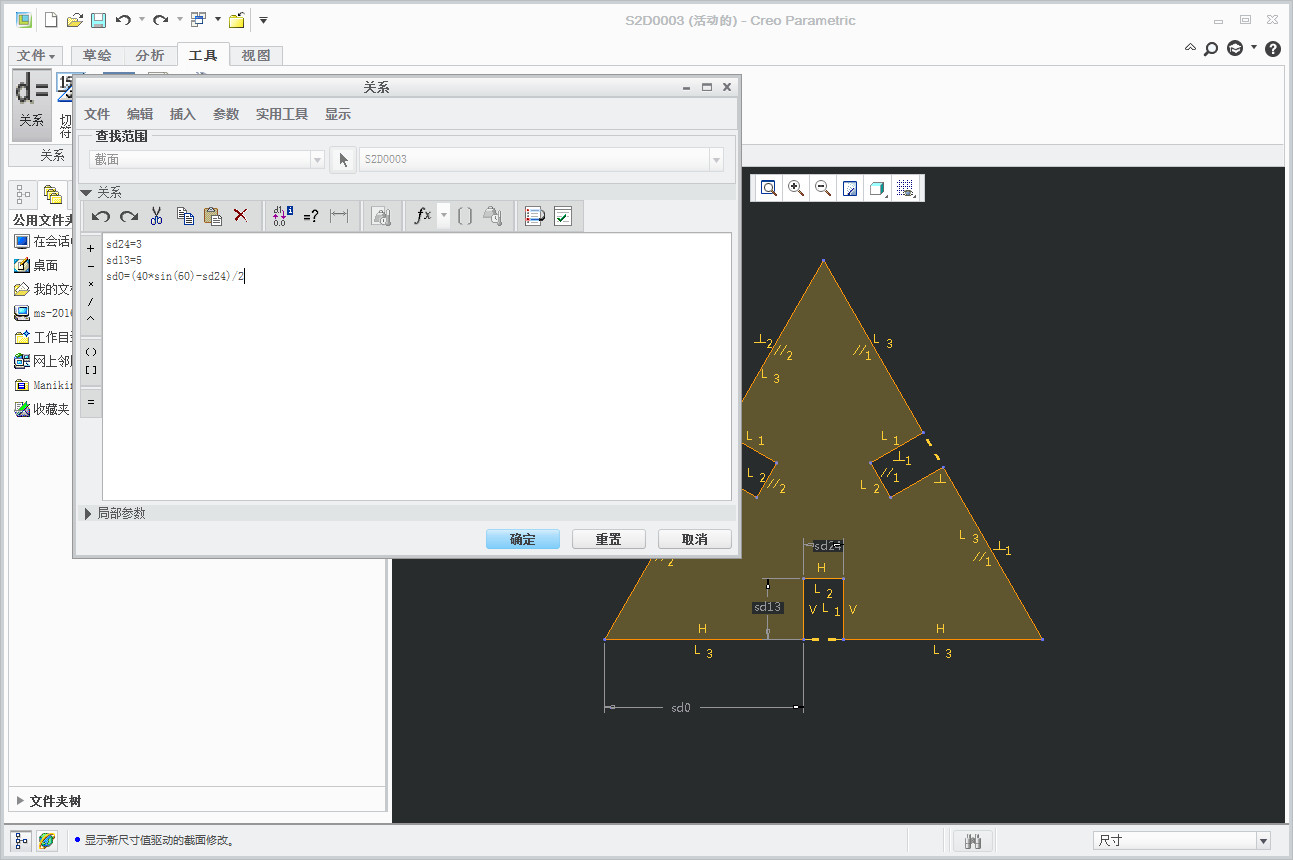
Task: Copy relation text with the copy icon
Action: coord(185,215)
